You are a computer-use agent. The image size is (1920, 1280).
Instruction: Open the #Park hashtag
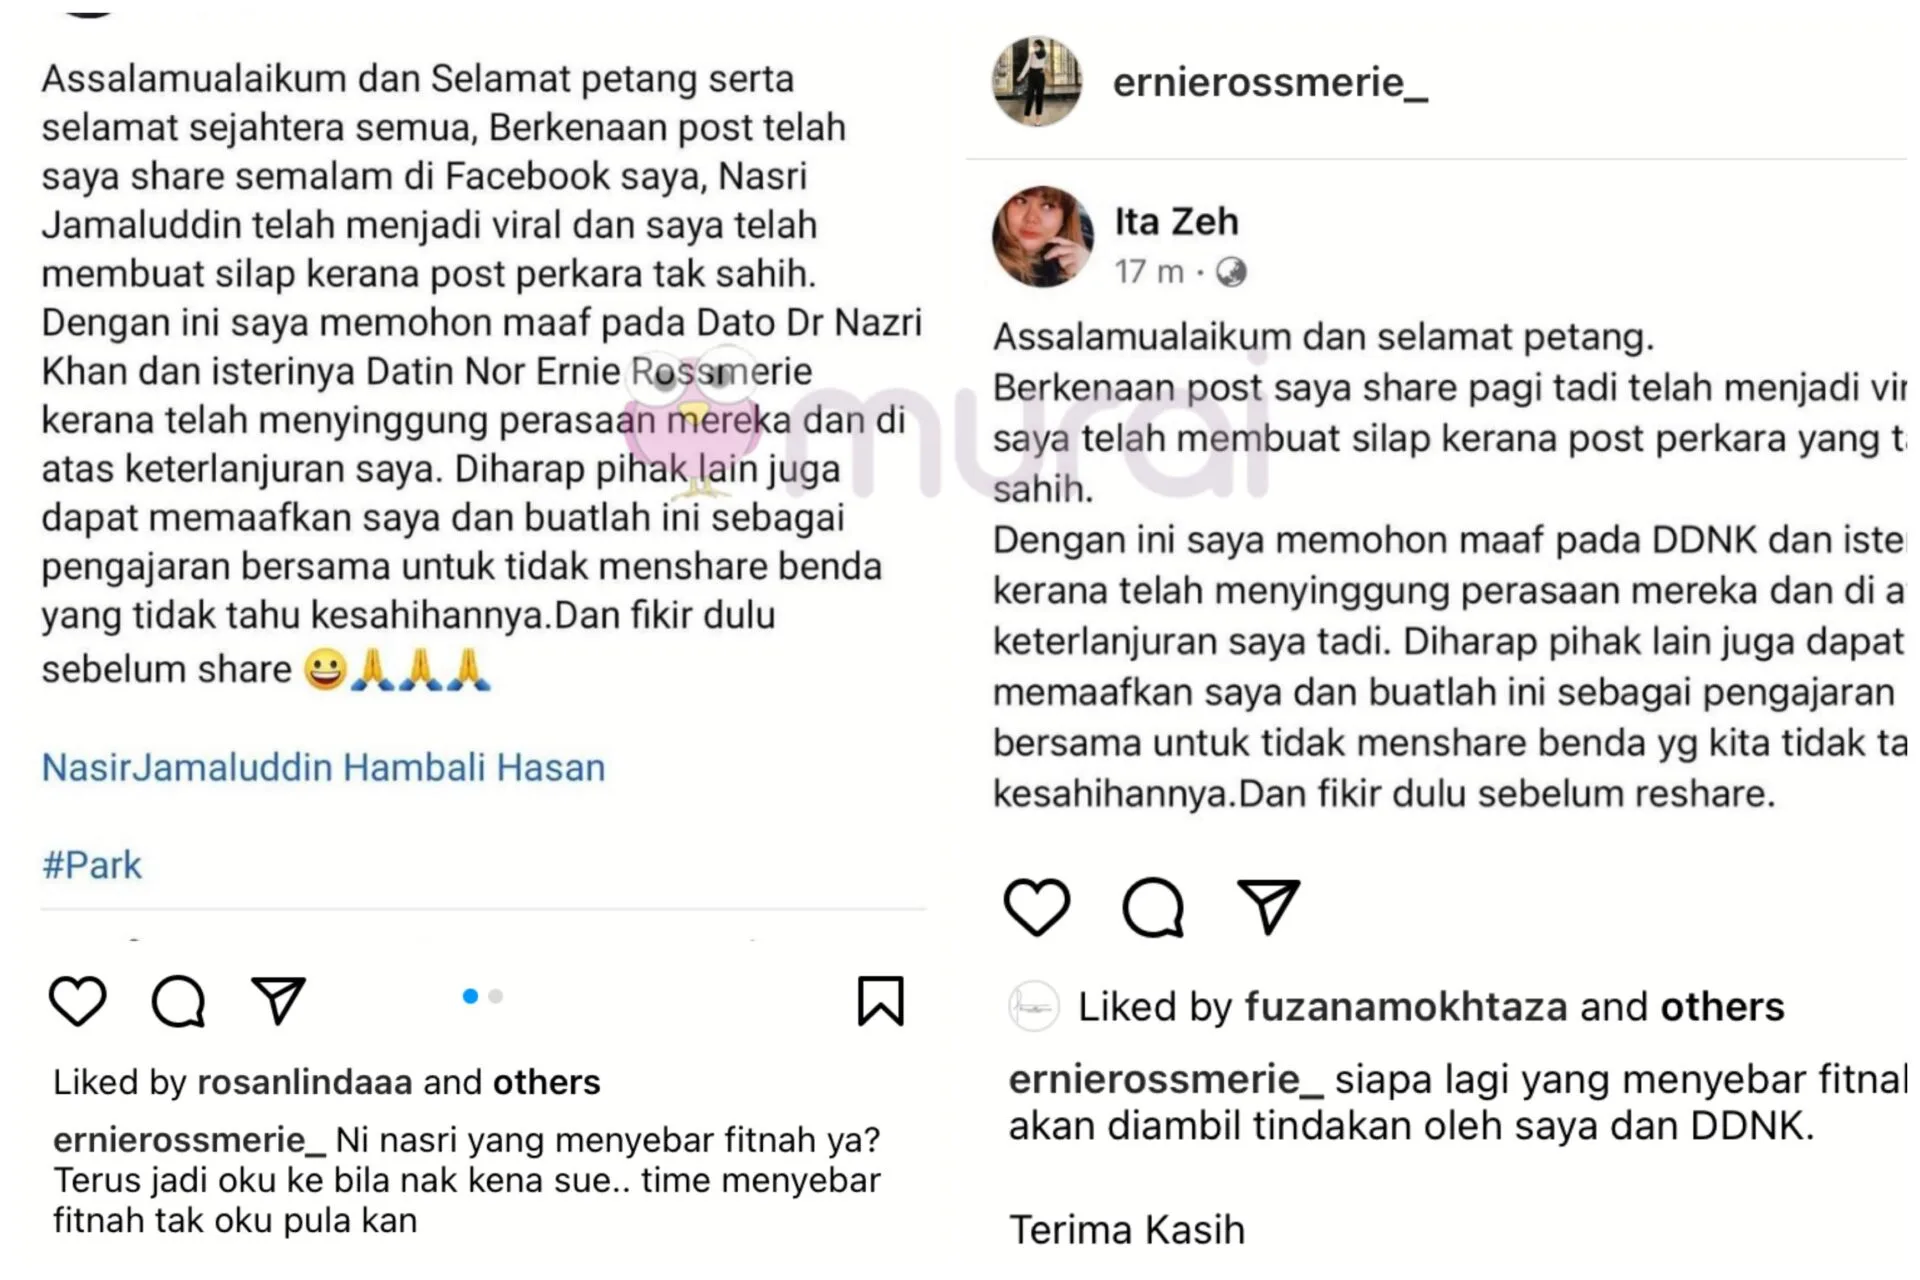[92, 865]
